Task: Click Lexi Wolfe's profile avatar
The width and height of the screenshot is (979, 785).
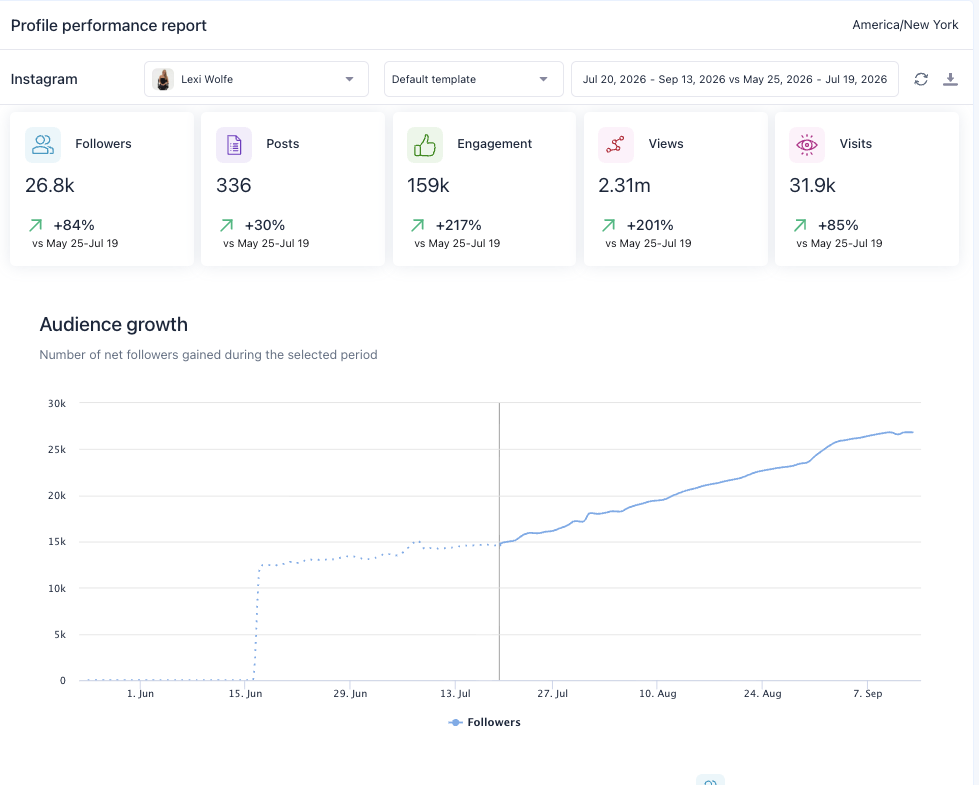Action: (163, 79)
